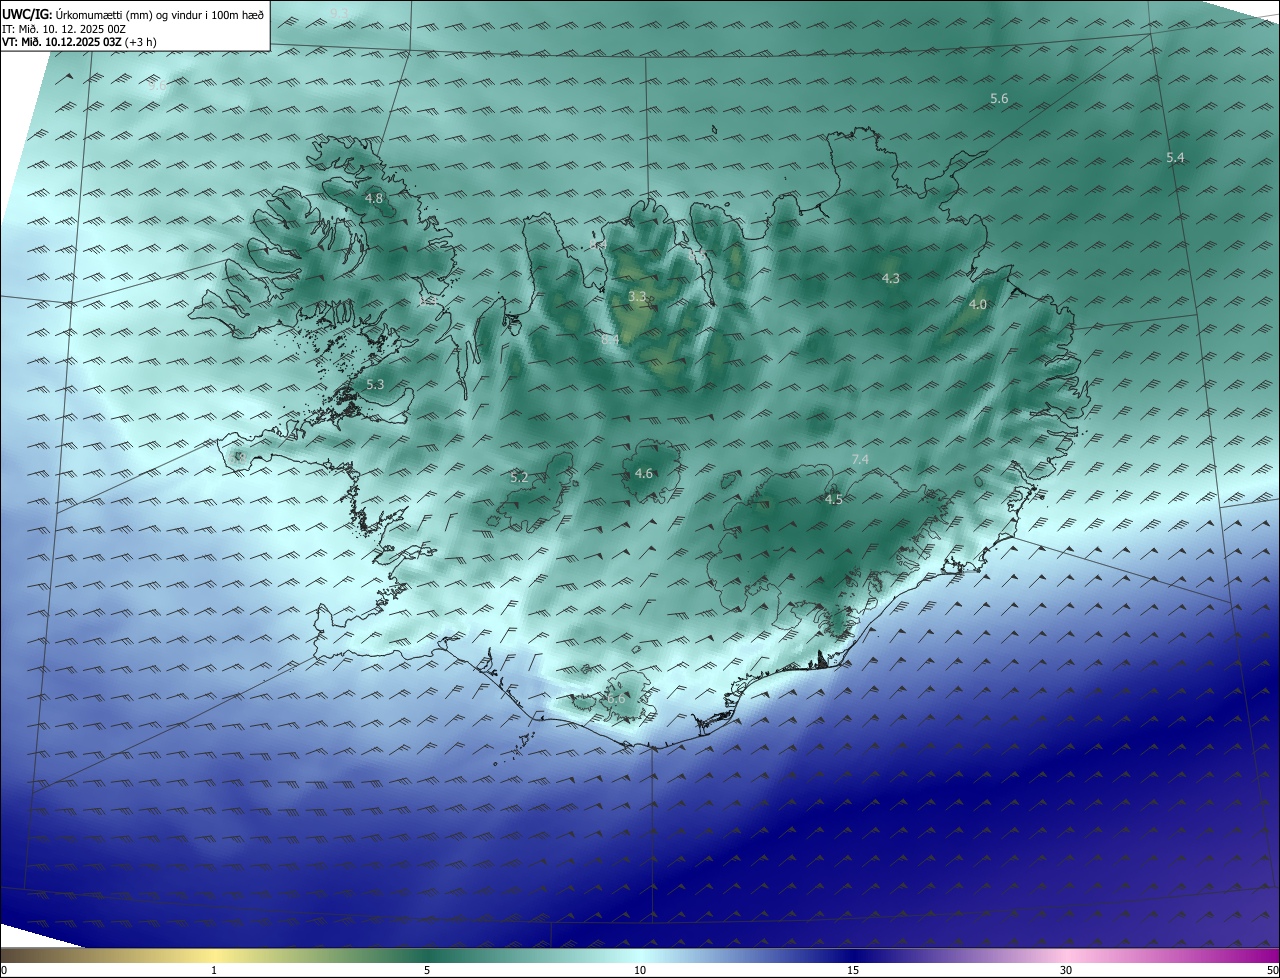
Task: Click the faint 9.3 value at the top edge
Action: (340, 12)
